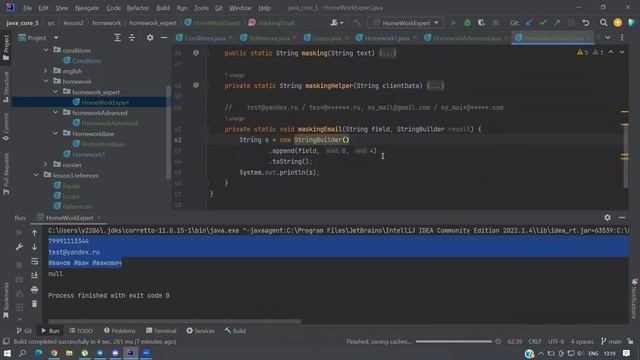The width and height of the screenshot is (640, 360).
Task: Hide the Project tool window
Action: coord(164,38)
